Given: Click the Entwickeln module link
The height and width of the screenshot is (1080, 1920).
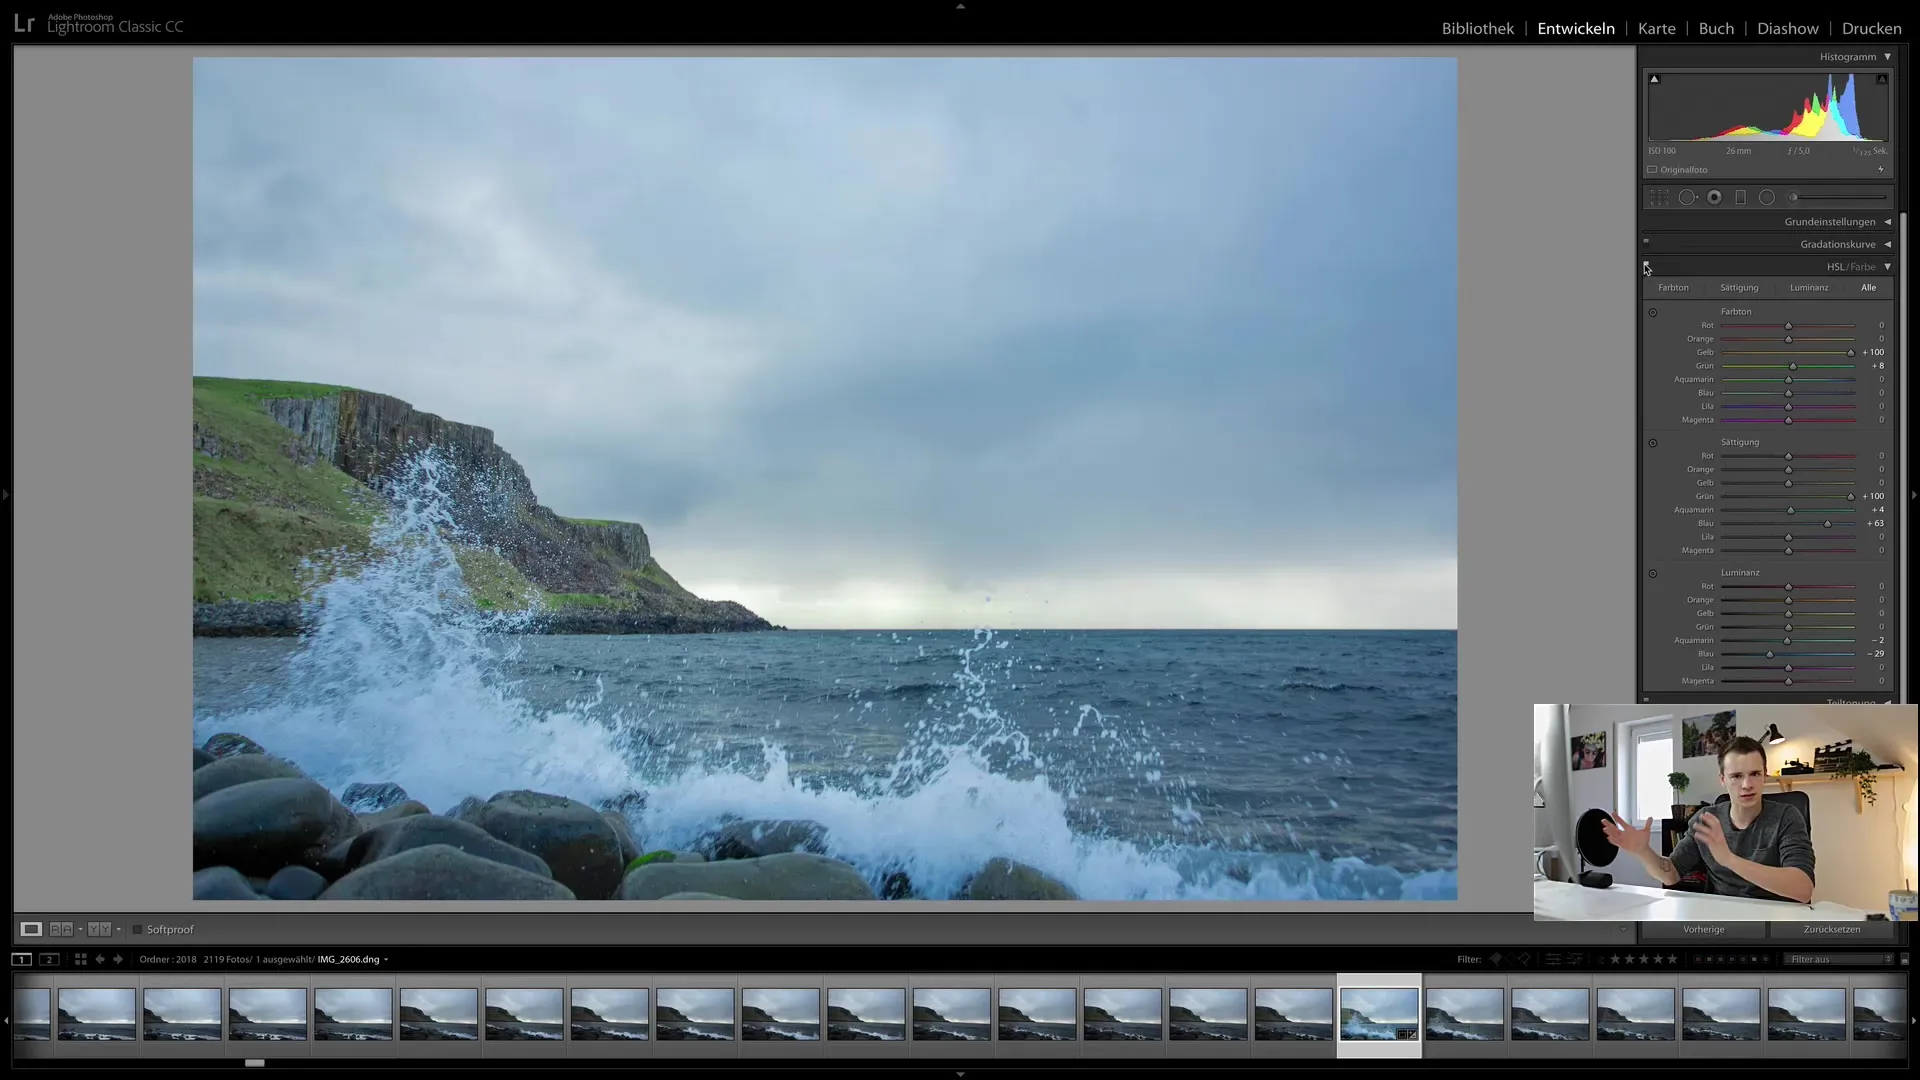Looking at the screenshot, I should pos(1576,29).
